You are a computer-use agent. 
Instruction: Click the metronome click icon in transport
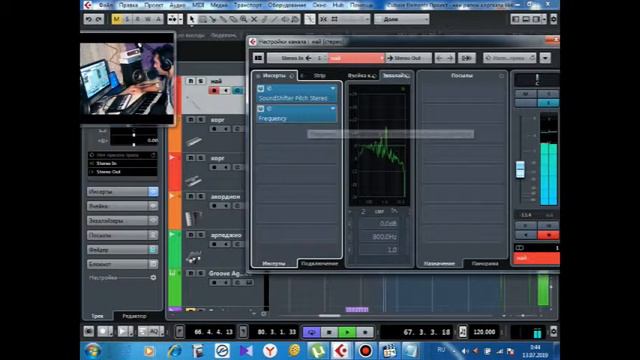462,331
